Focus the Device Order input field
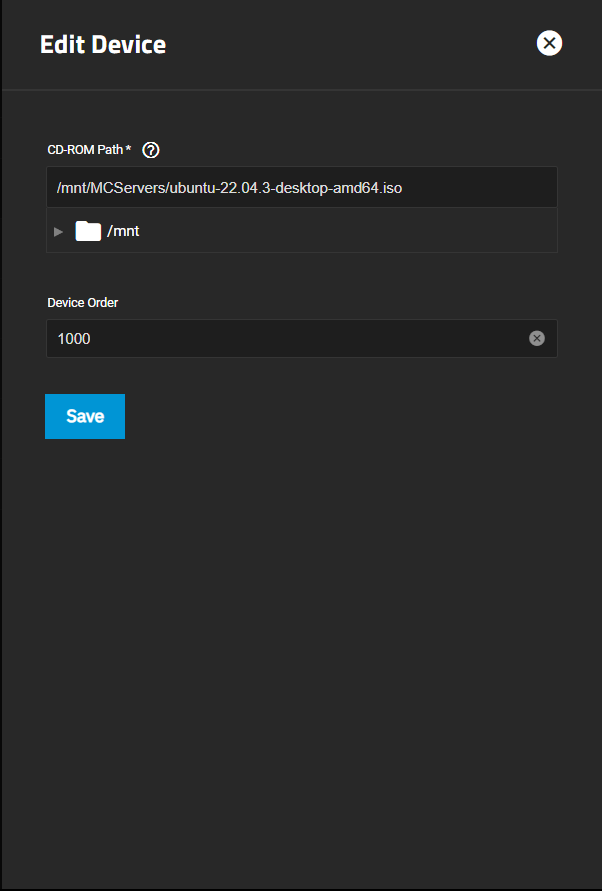The width and height of the screenshot is (602, 891). [302, 339]
